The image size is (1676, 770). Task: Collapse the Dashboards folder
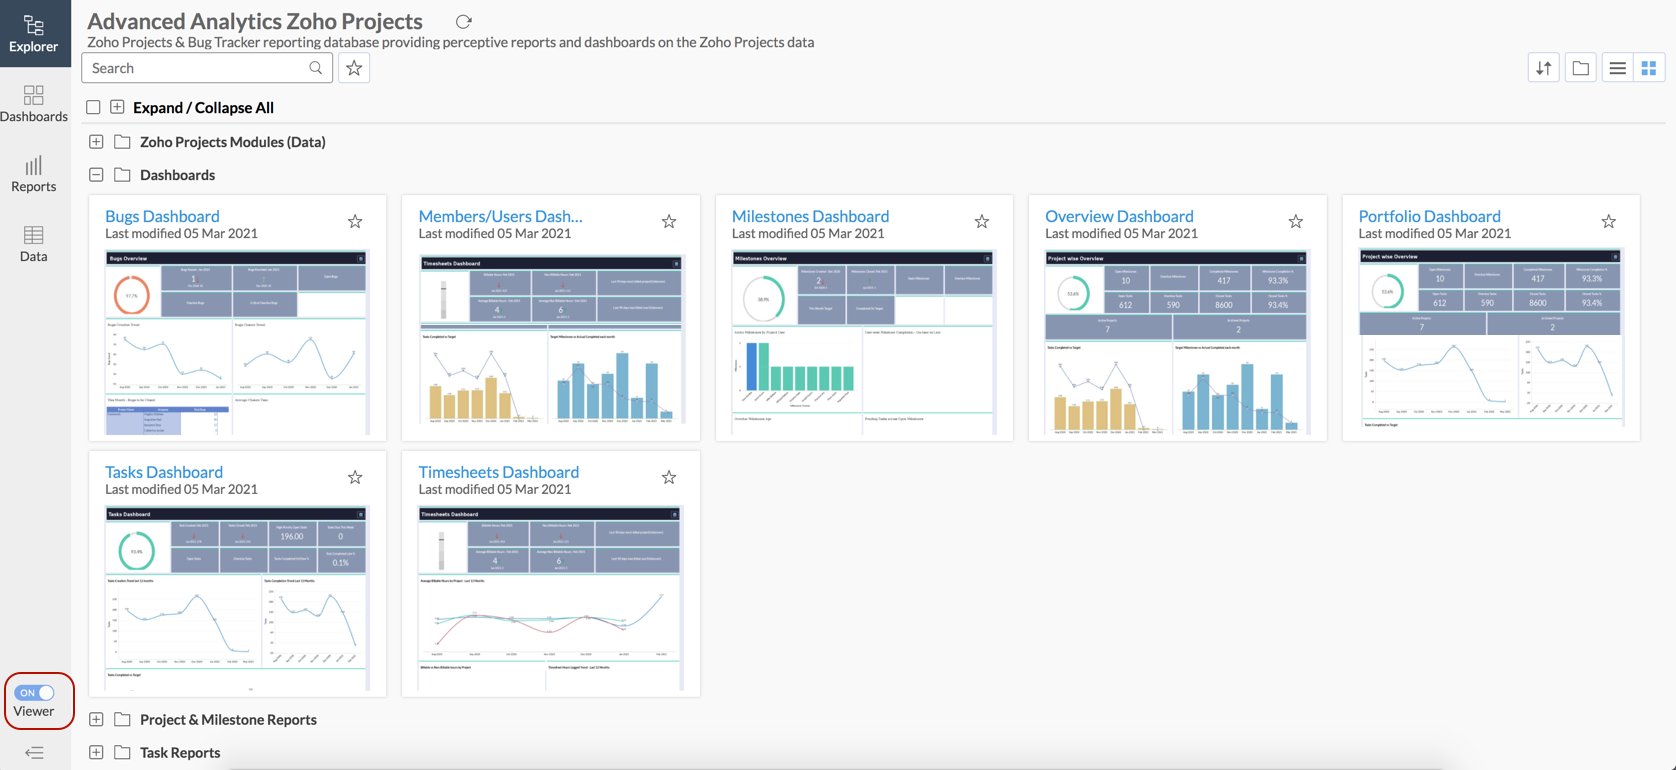click(x=96, y=175)
